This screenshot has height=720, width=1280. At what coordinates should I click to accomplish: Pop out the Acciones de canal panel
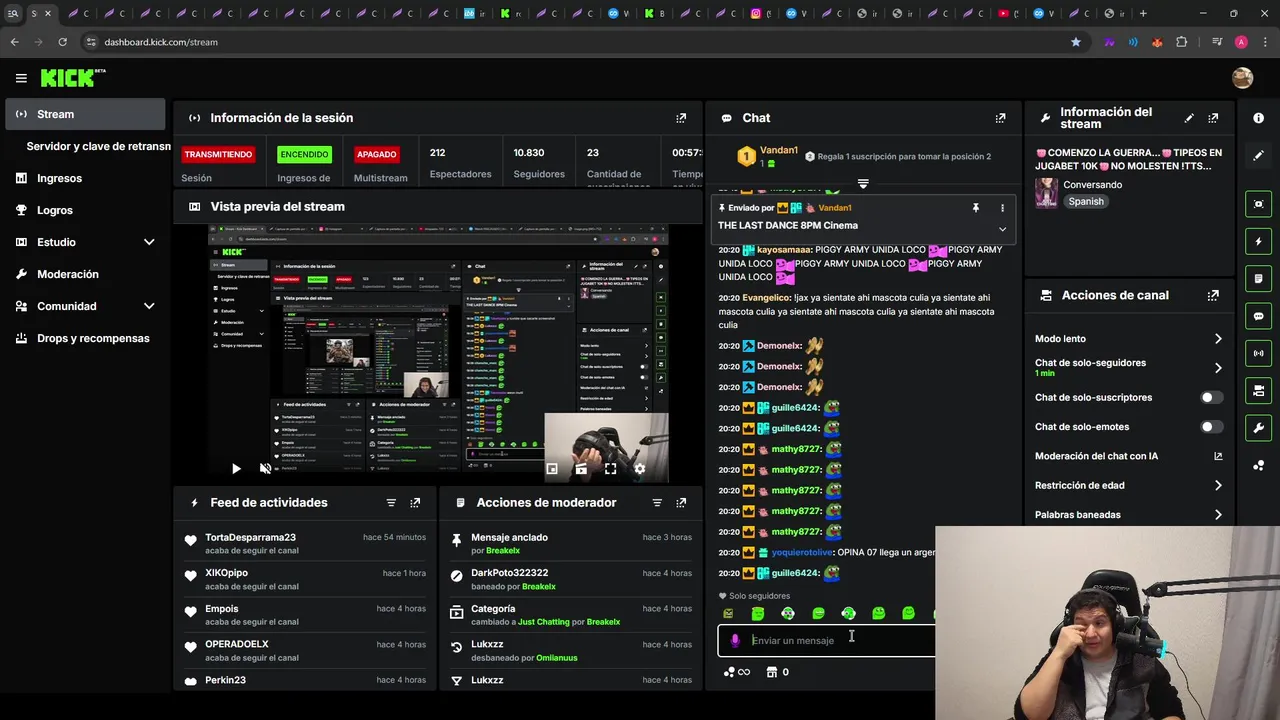[x=1213, y=295]
